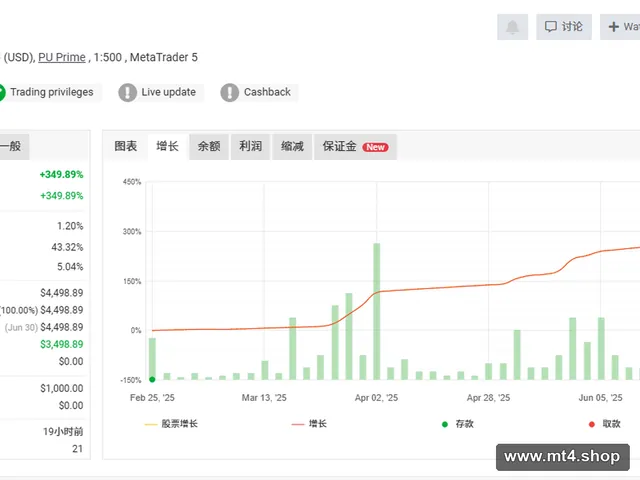Image resolution: width=640 pixels, height=480 pixels.
Task: Click the Apr 28, '25 axis label
Action: 489,398
